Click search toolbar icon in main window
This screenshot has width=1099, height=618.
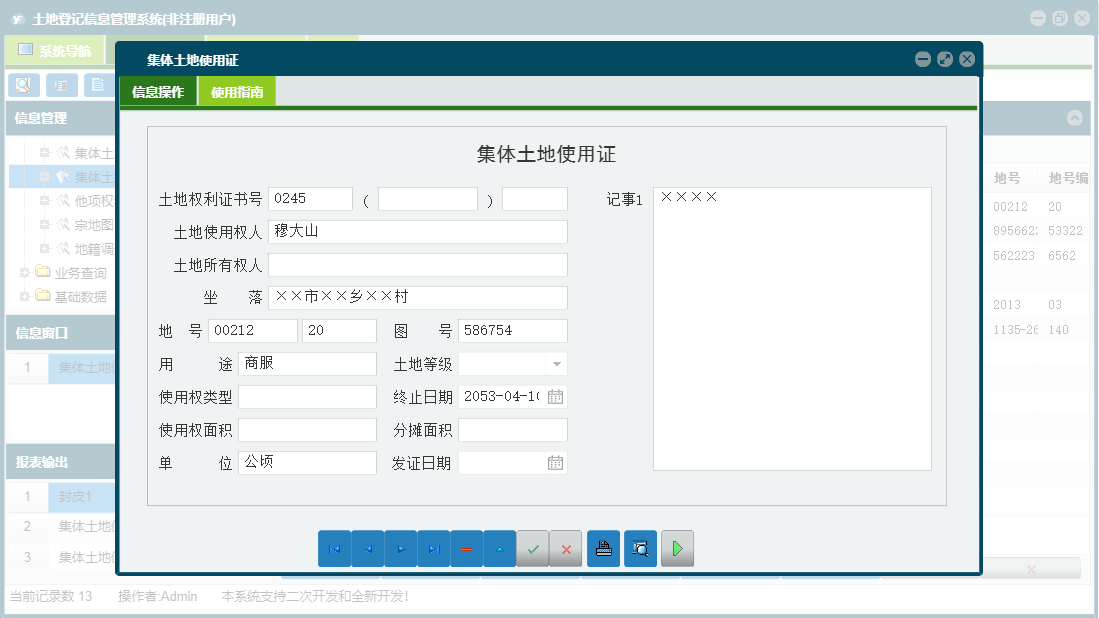24,85
